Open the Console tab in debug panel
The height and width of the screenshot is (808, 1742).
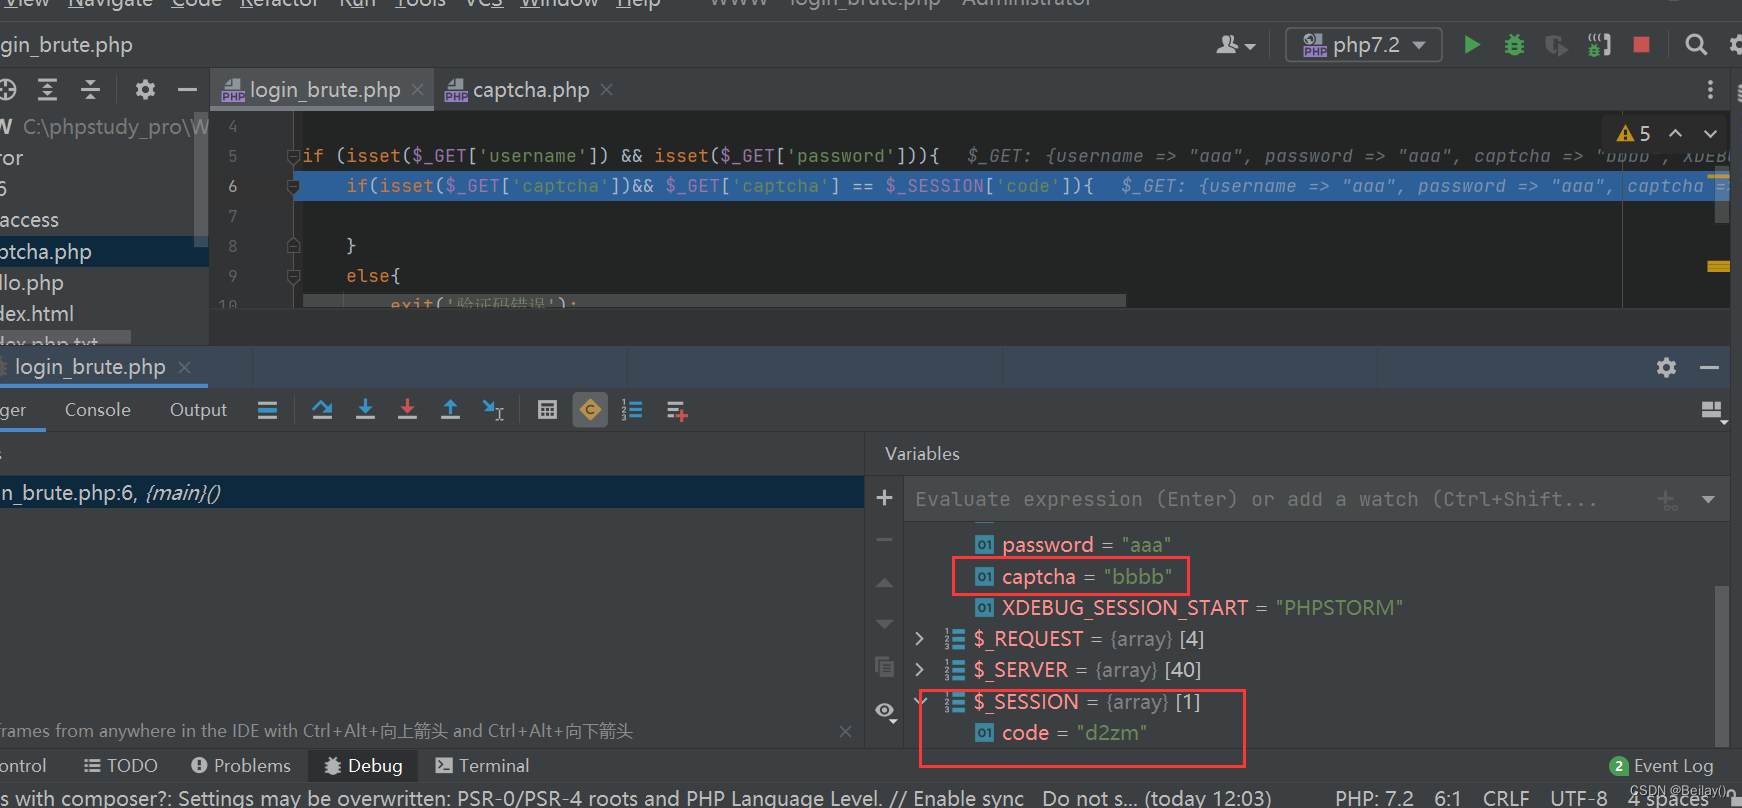[x=98, y=410]
